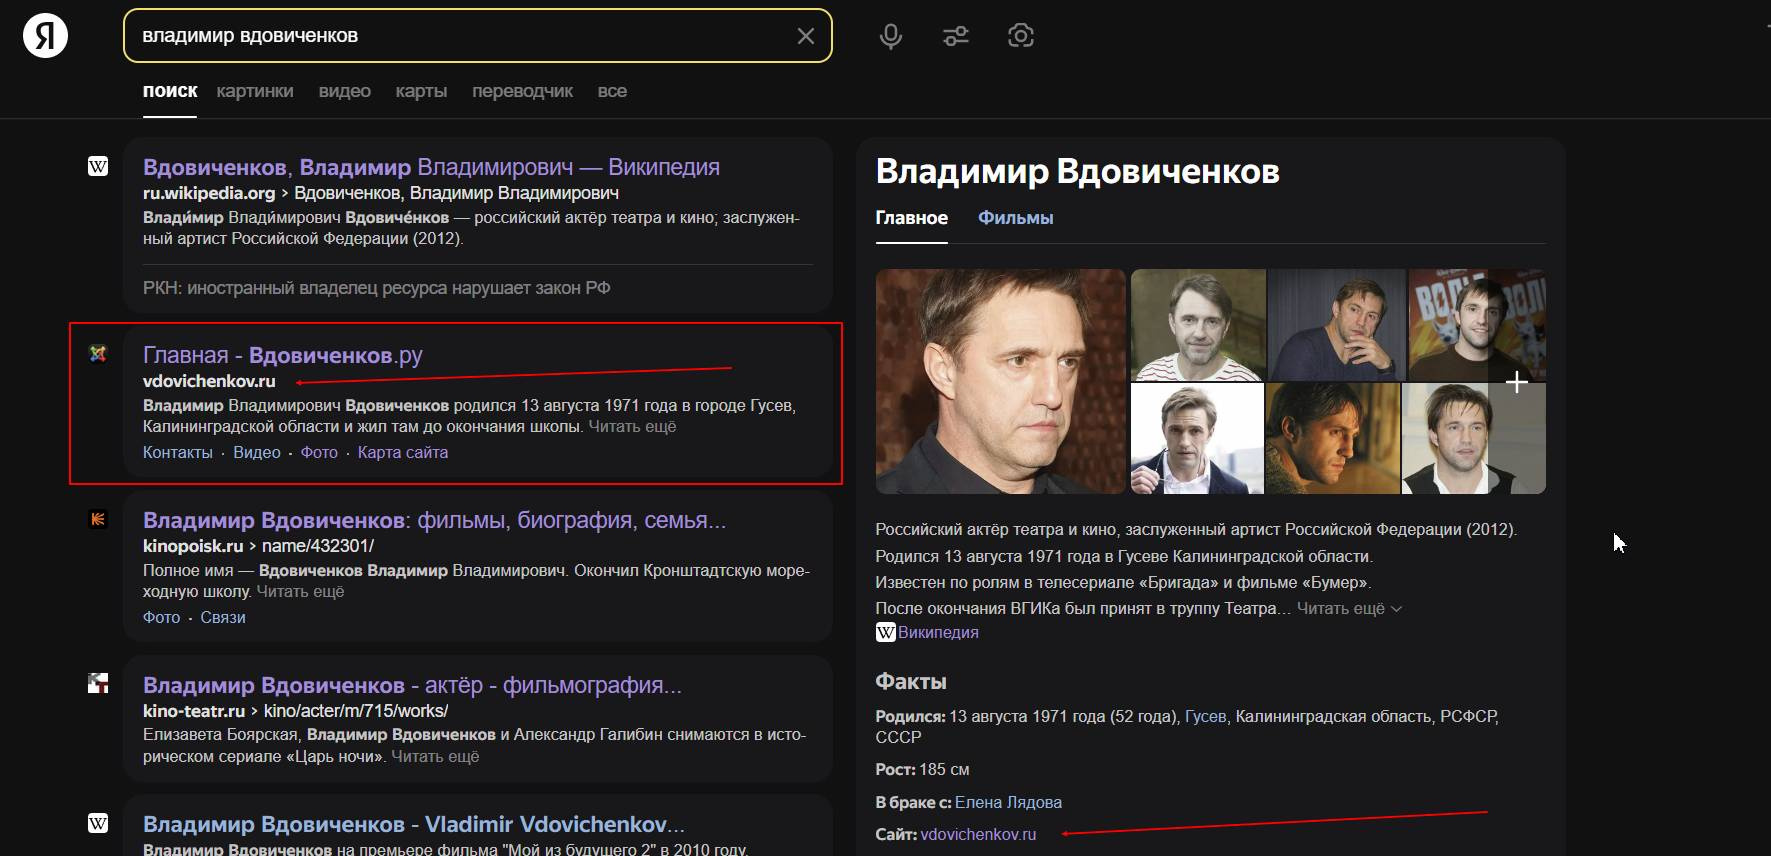Open the large portrait photo of the actor
This screenshot has width=1771, height=856.
coord(1001,381)
